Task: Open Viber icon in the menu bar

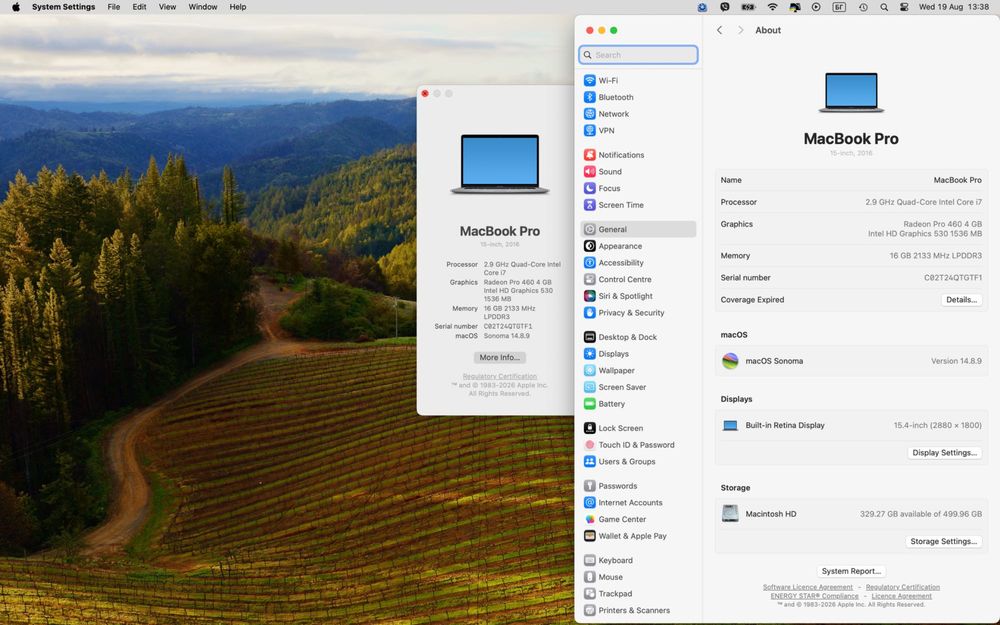Action: click(x=724, y=7)
